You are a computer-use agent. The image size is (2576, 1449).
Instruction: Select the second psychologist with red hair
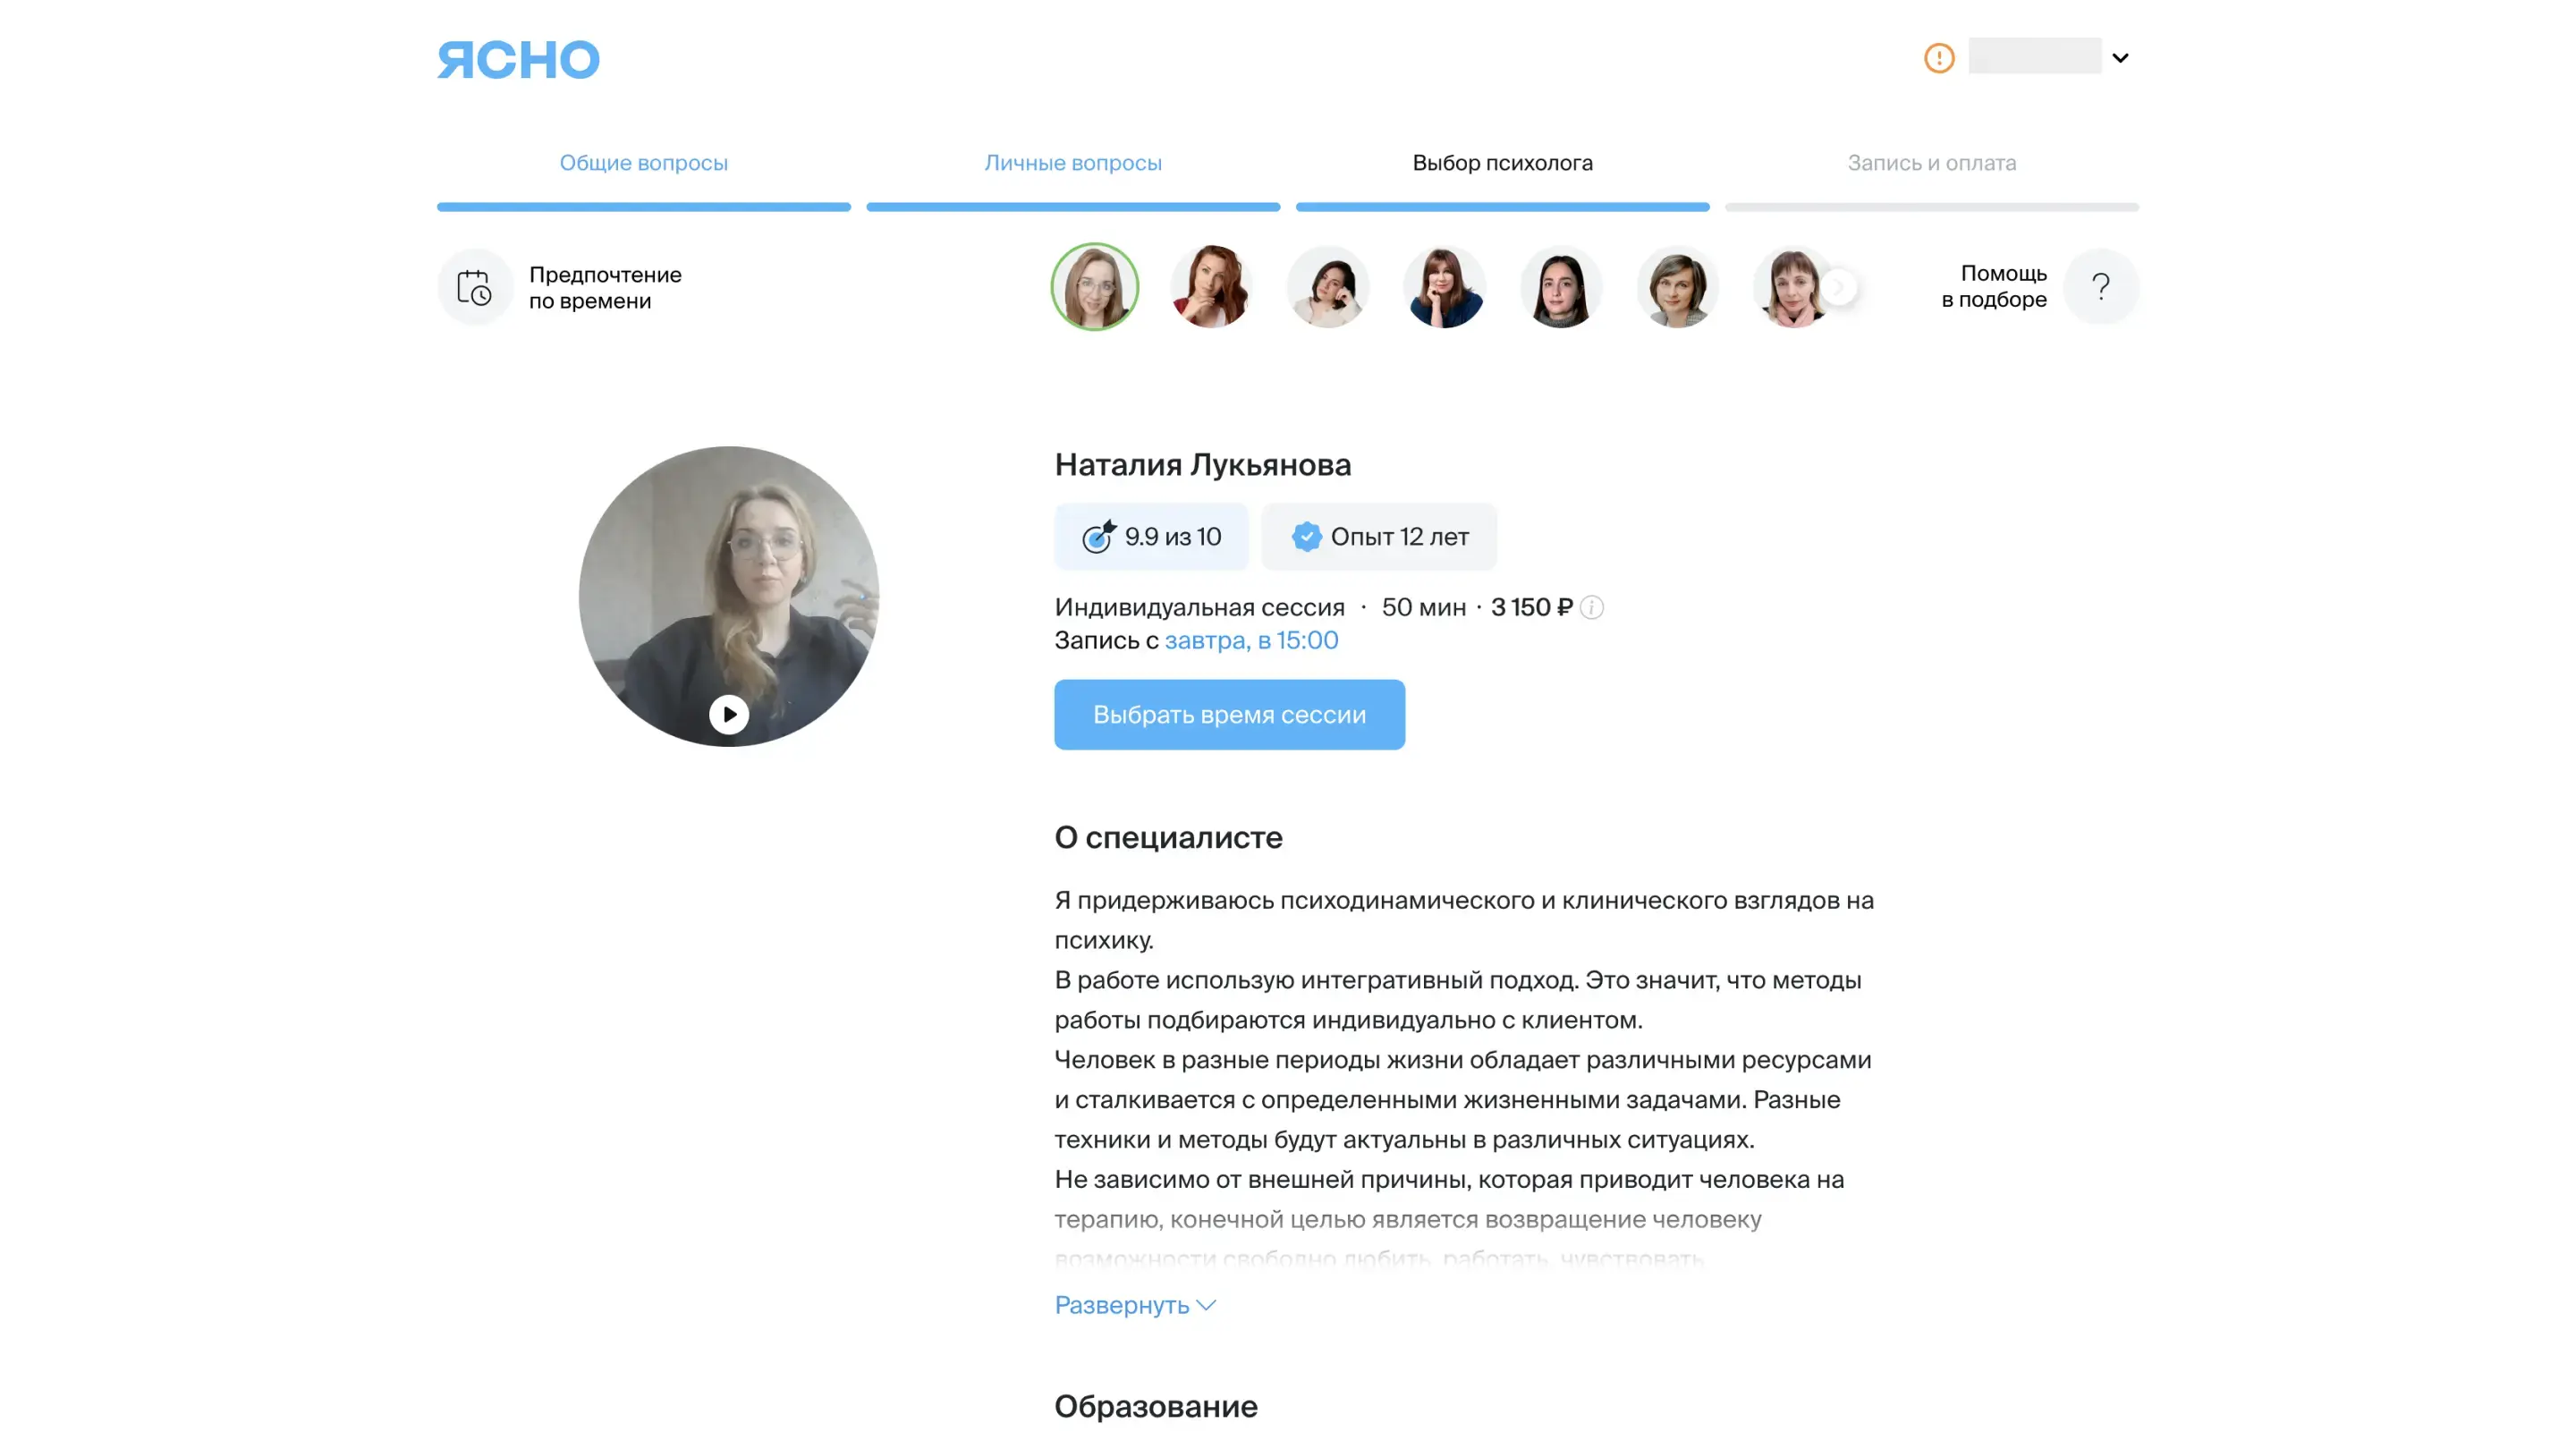[1211, 287]
